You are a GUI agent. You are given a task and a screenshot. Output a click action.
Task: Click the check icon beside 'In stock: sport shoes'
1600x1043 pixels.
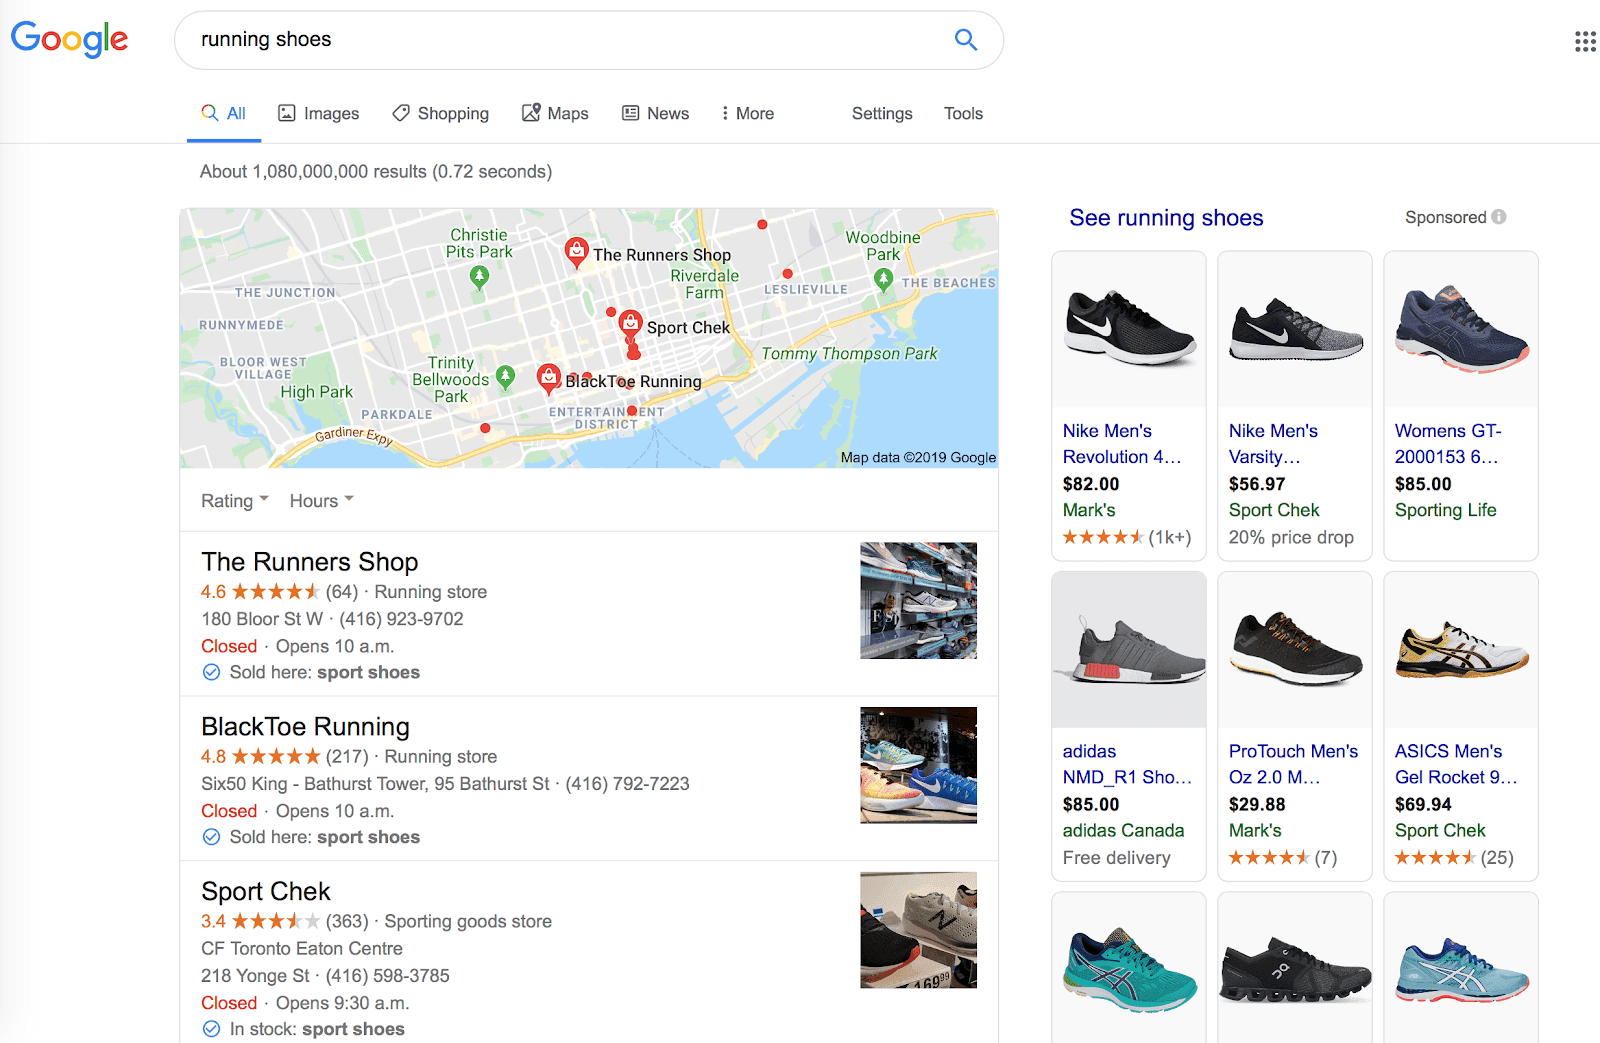[x=211, y=1029]
